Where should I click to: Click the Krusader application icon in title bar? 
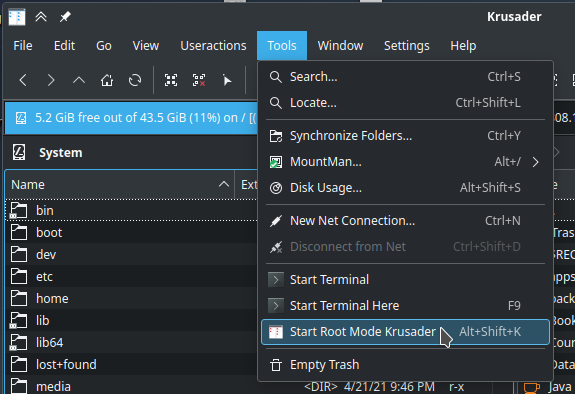tap(17, 17)
